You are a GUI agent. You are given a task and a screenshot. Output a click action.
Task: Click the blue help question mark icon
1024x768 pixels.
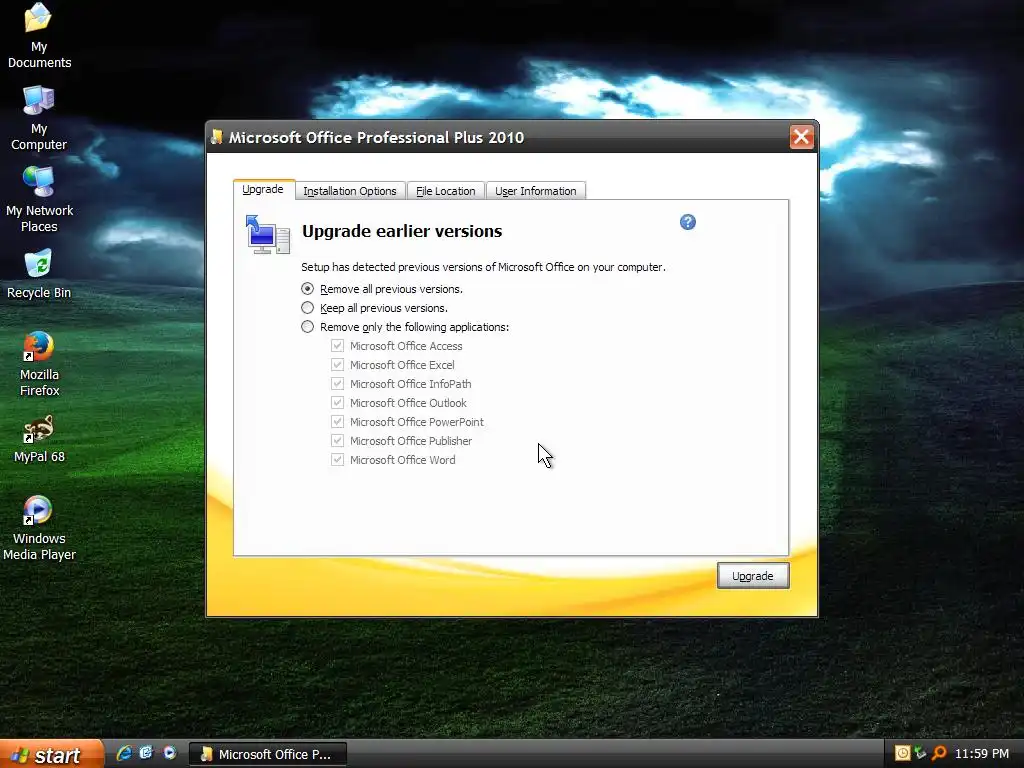coord(688,222)
